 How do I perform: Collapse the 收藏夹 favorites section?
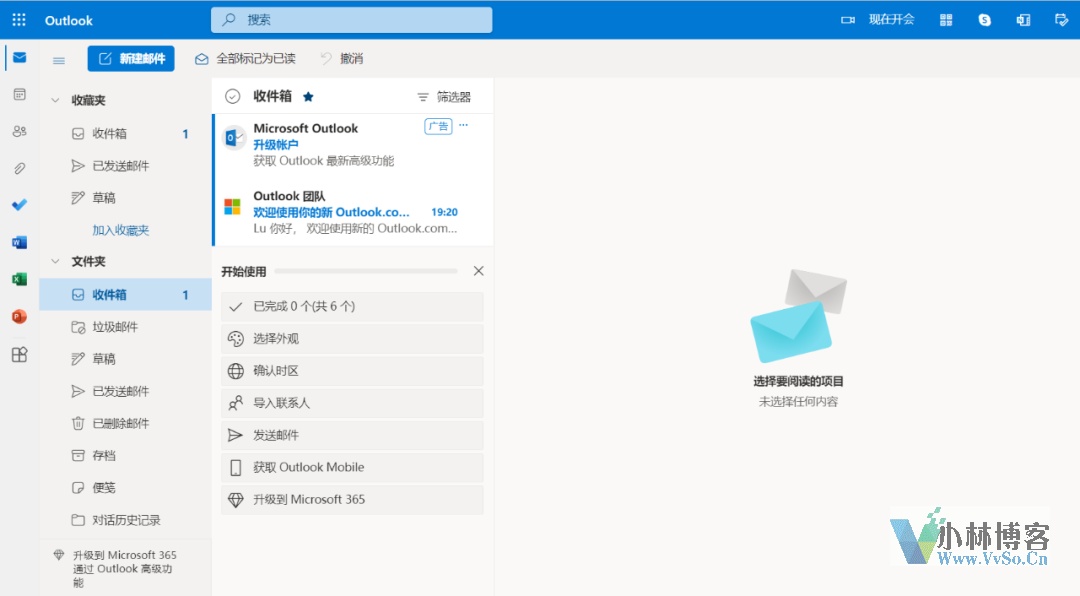click(55, 101)
